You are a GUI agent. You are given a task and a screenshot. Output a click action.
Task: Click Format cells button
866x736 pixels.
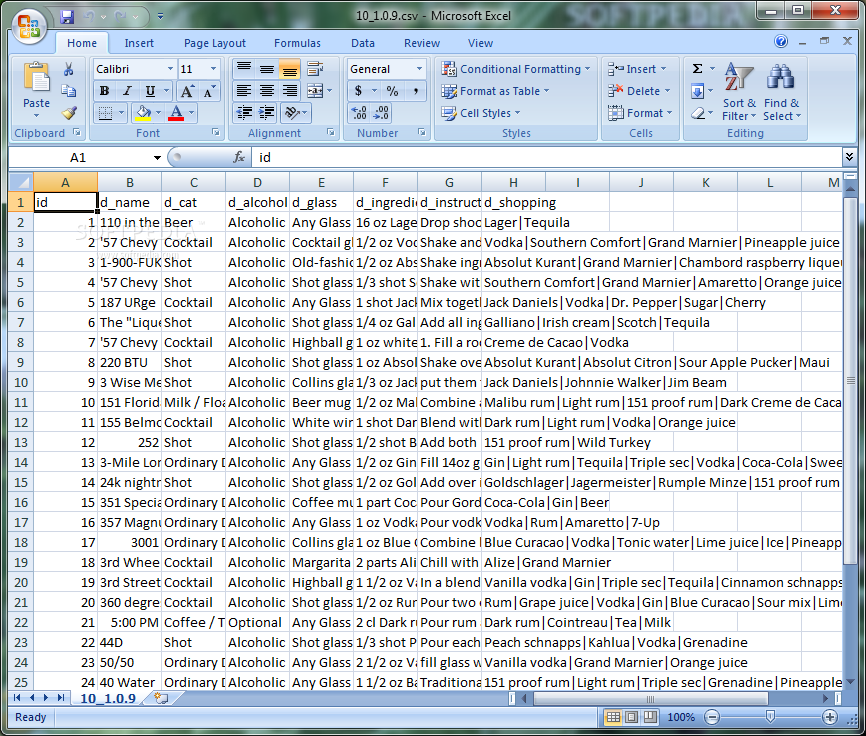[x=641, y=113]
